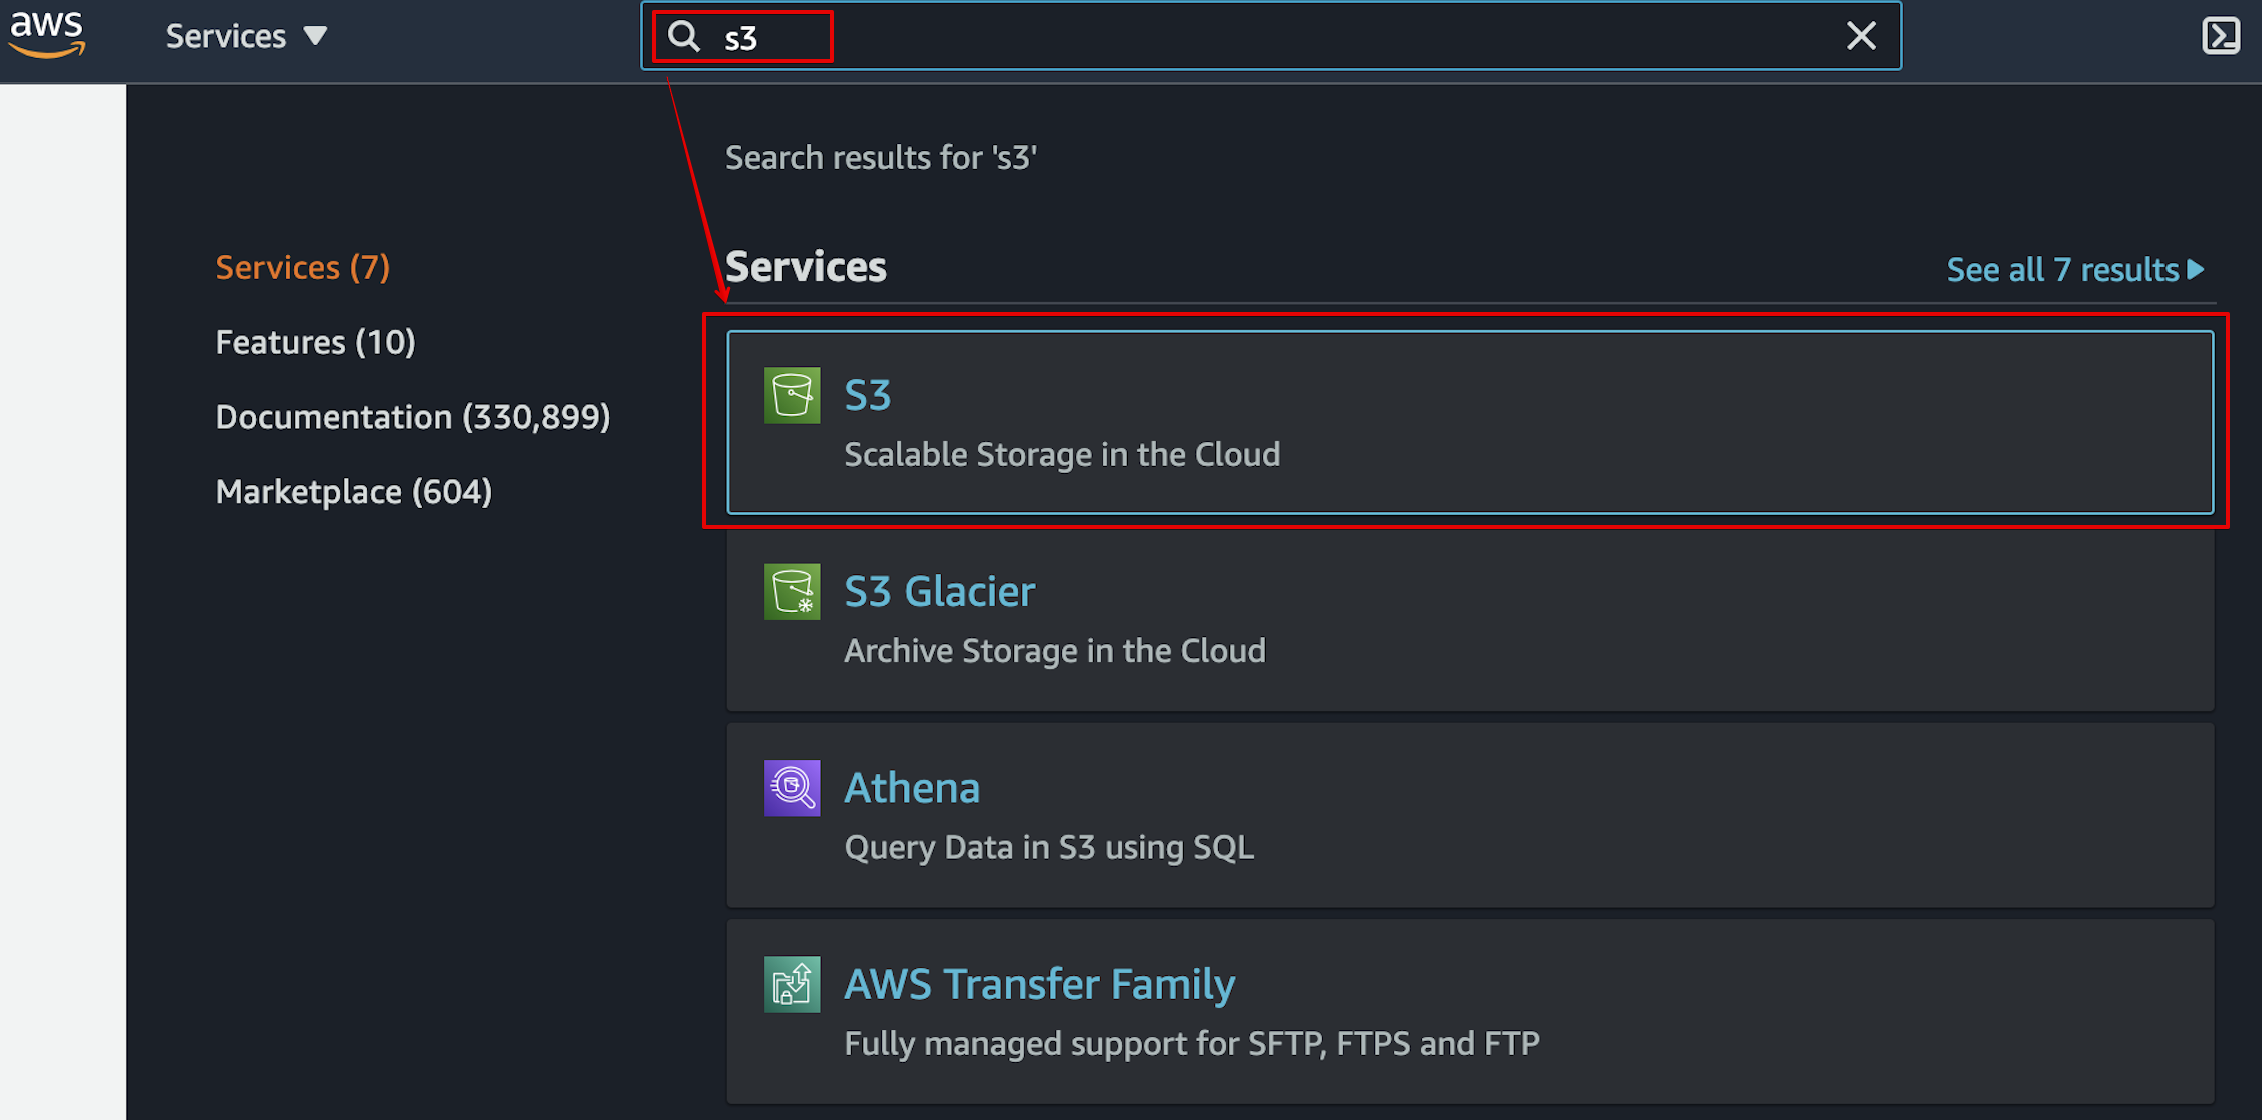Open the S3 Glacier service link

pyautogui.click(x=940, y=591)
